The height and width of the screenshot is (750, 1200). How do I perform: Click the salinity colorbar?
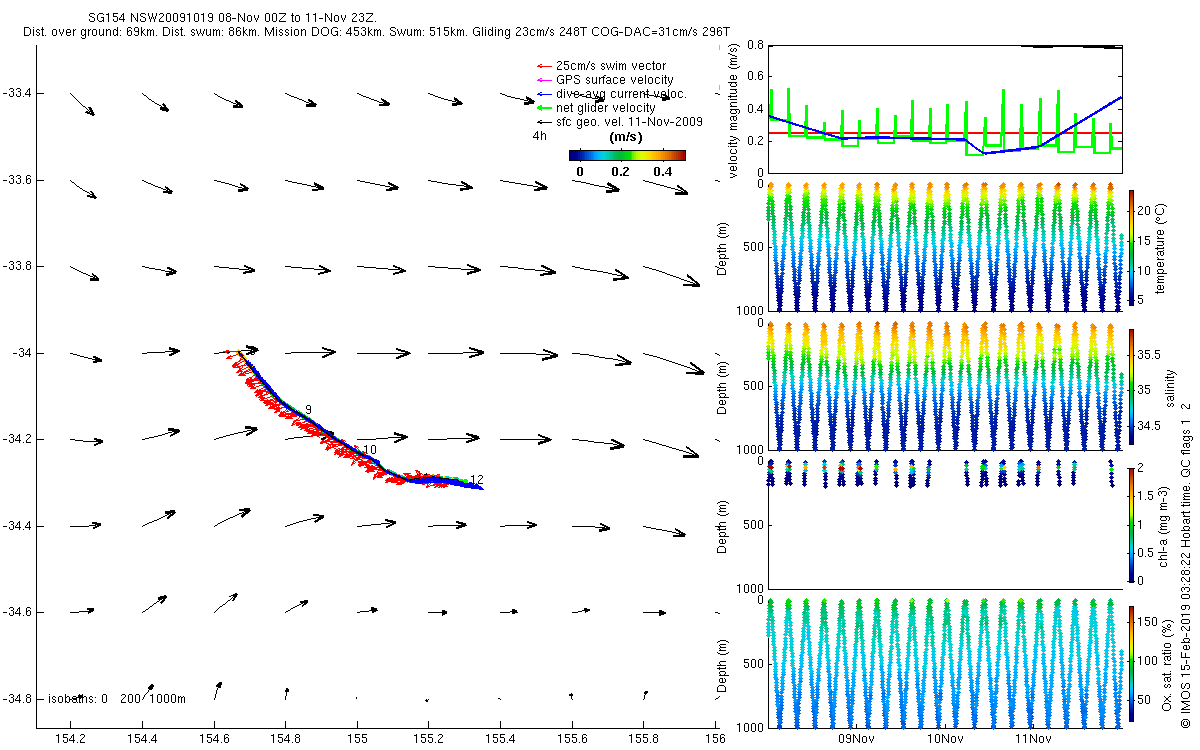click(x=1131, y=386)
